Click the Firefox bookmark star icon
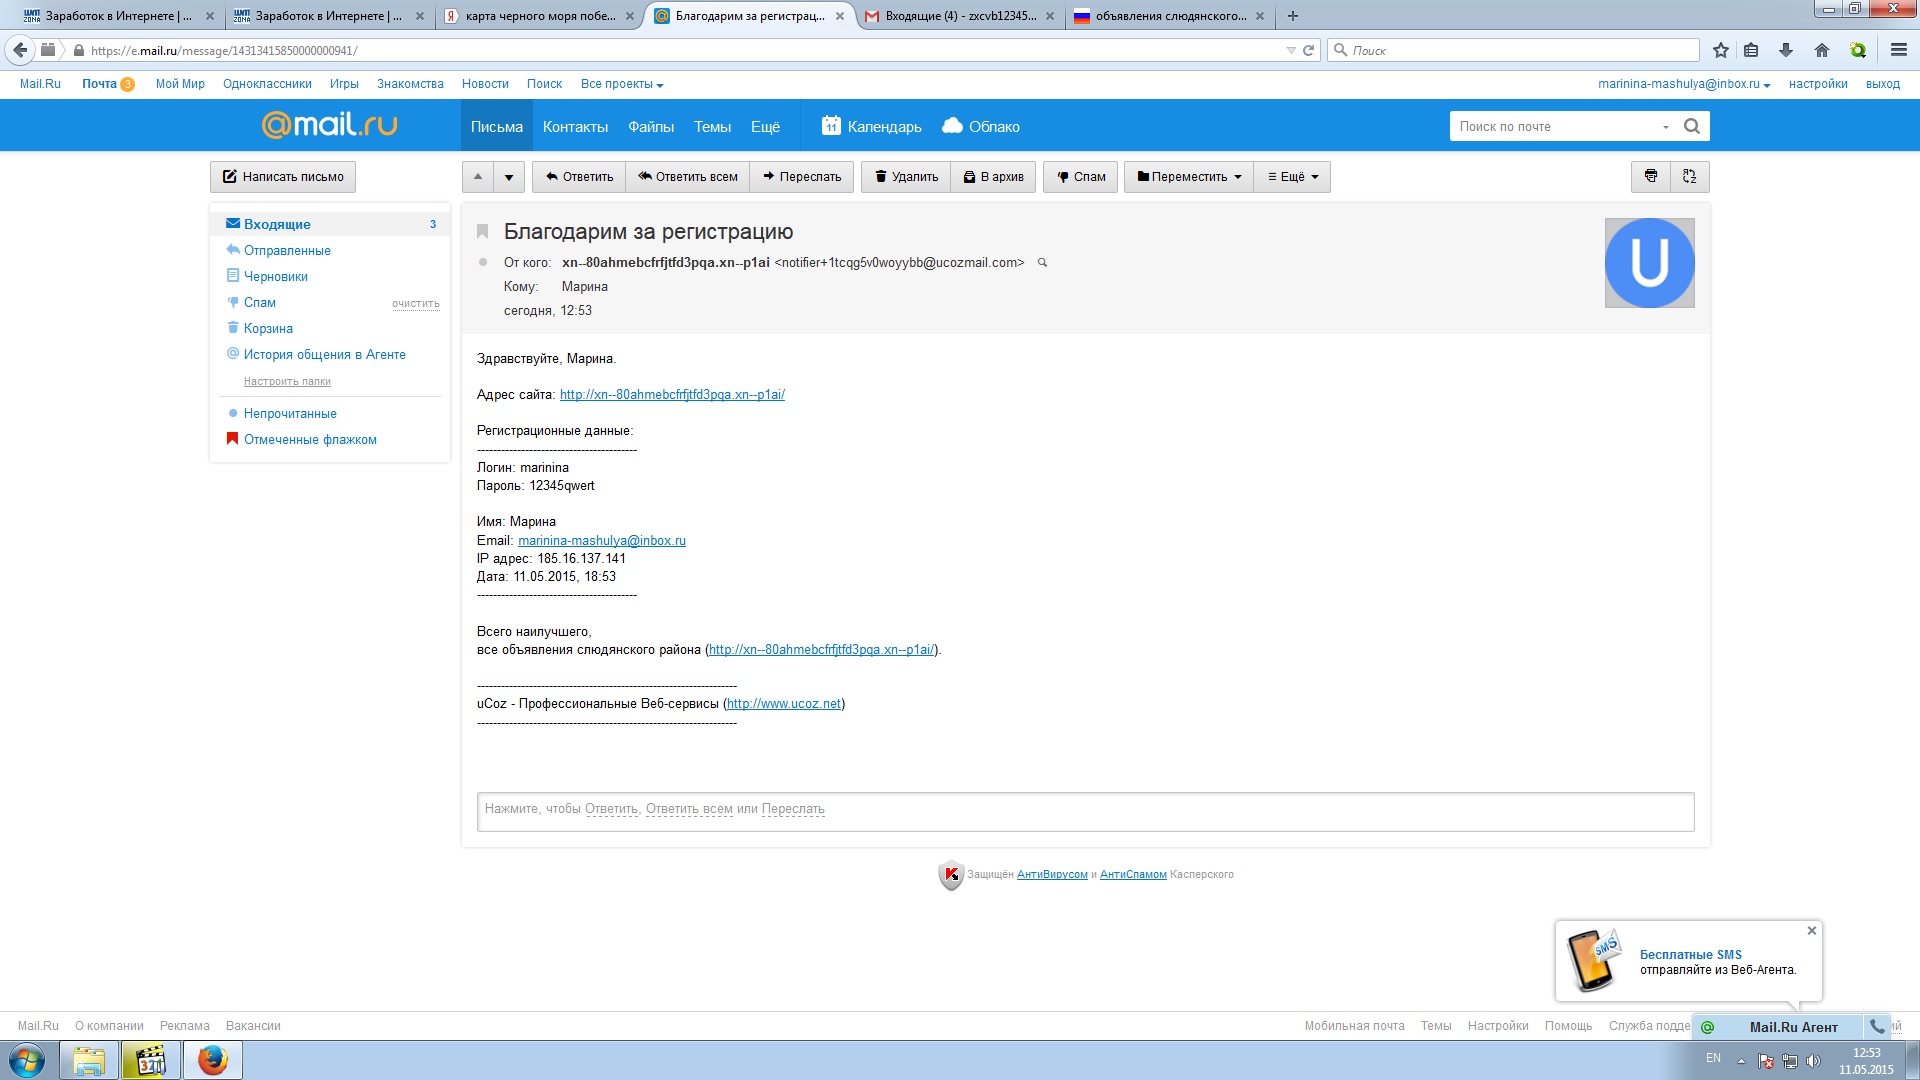Image resolution: width=1920 pixels, height=1080 pixels. pos(1720,50)
